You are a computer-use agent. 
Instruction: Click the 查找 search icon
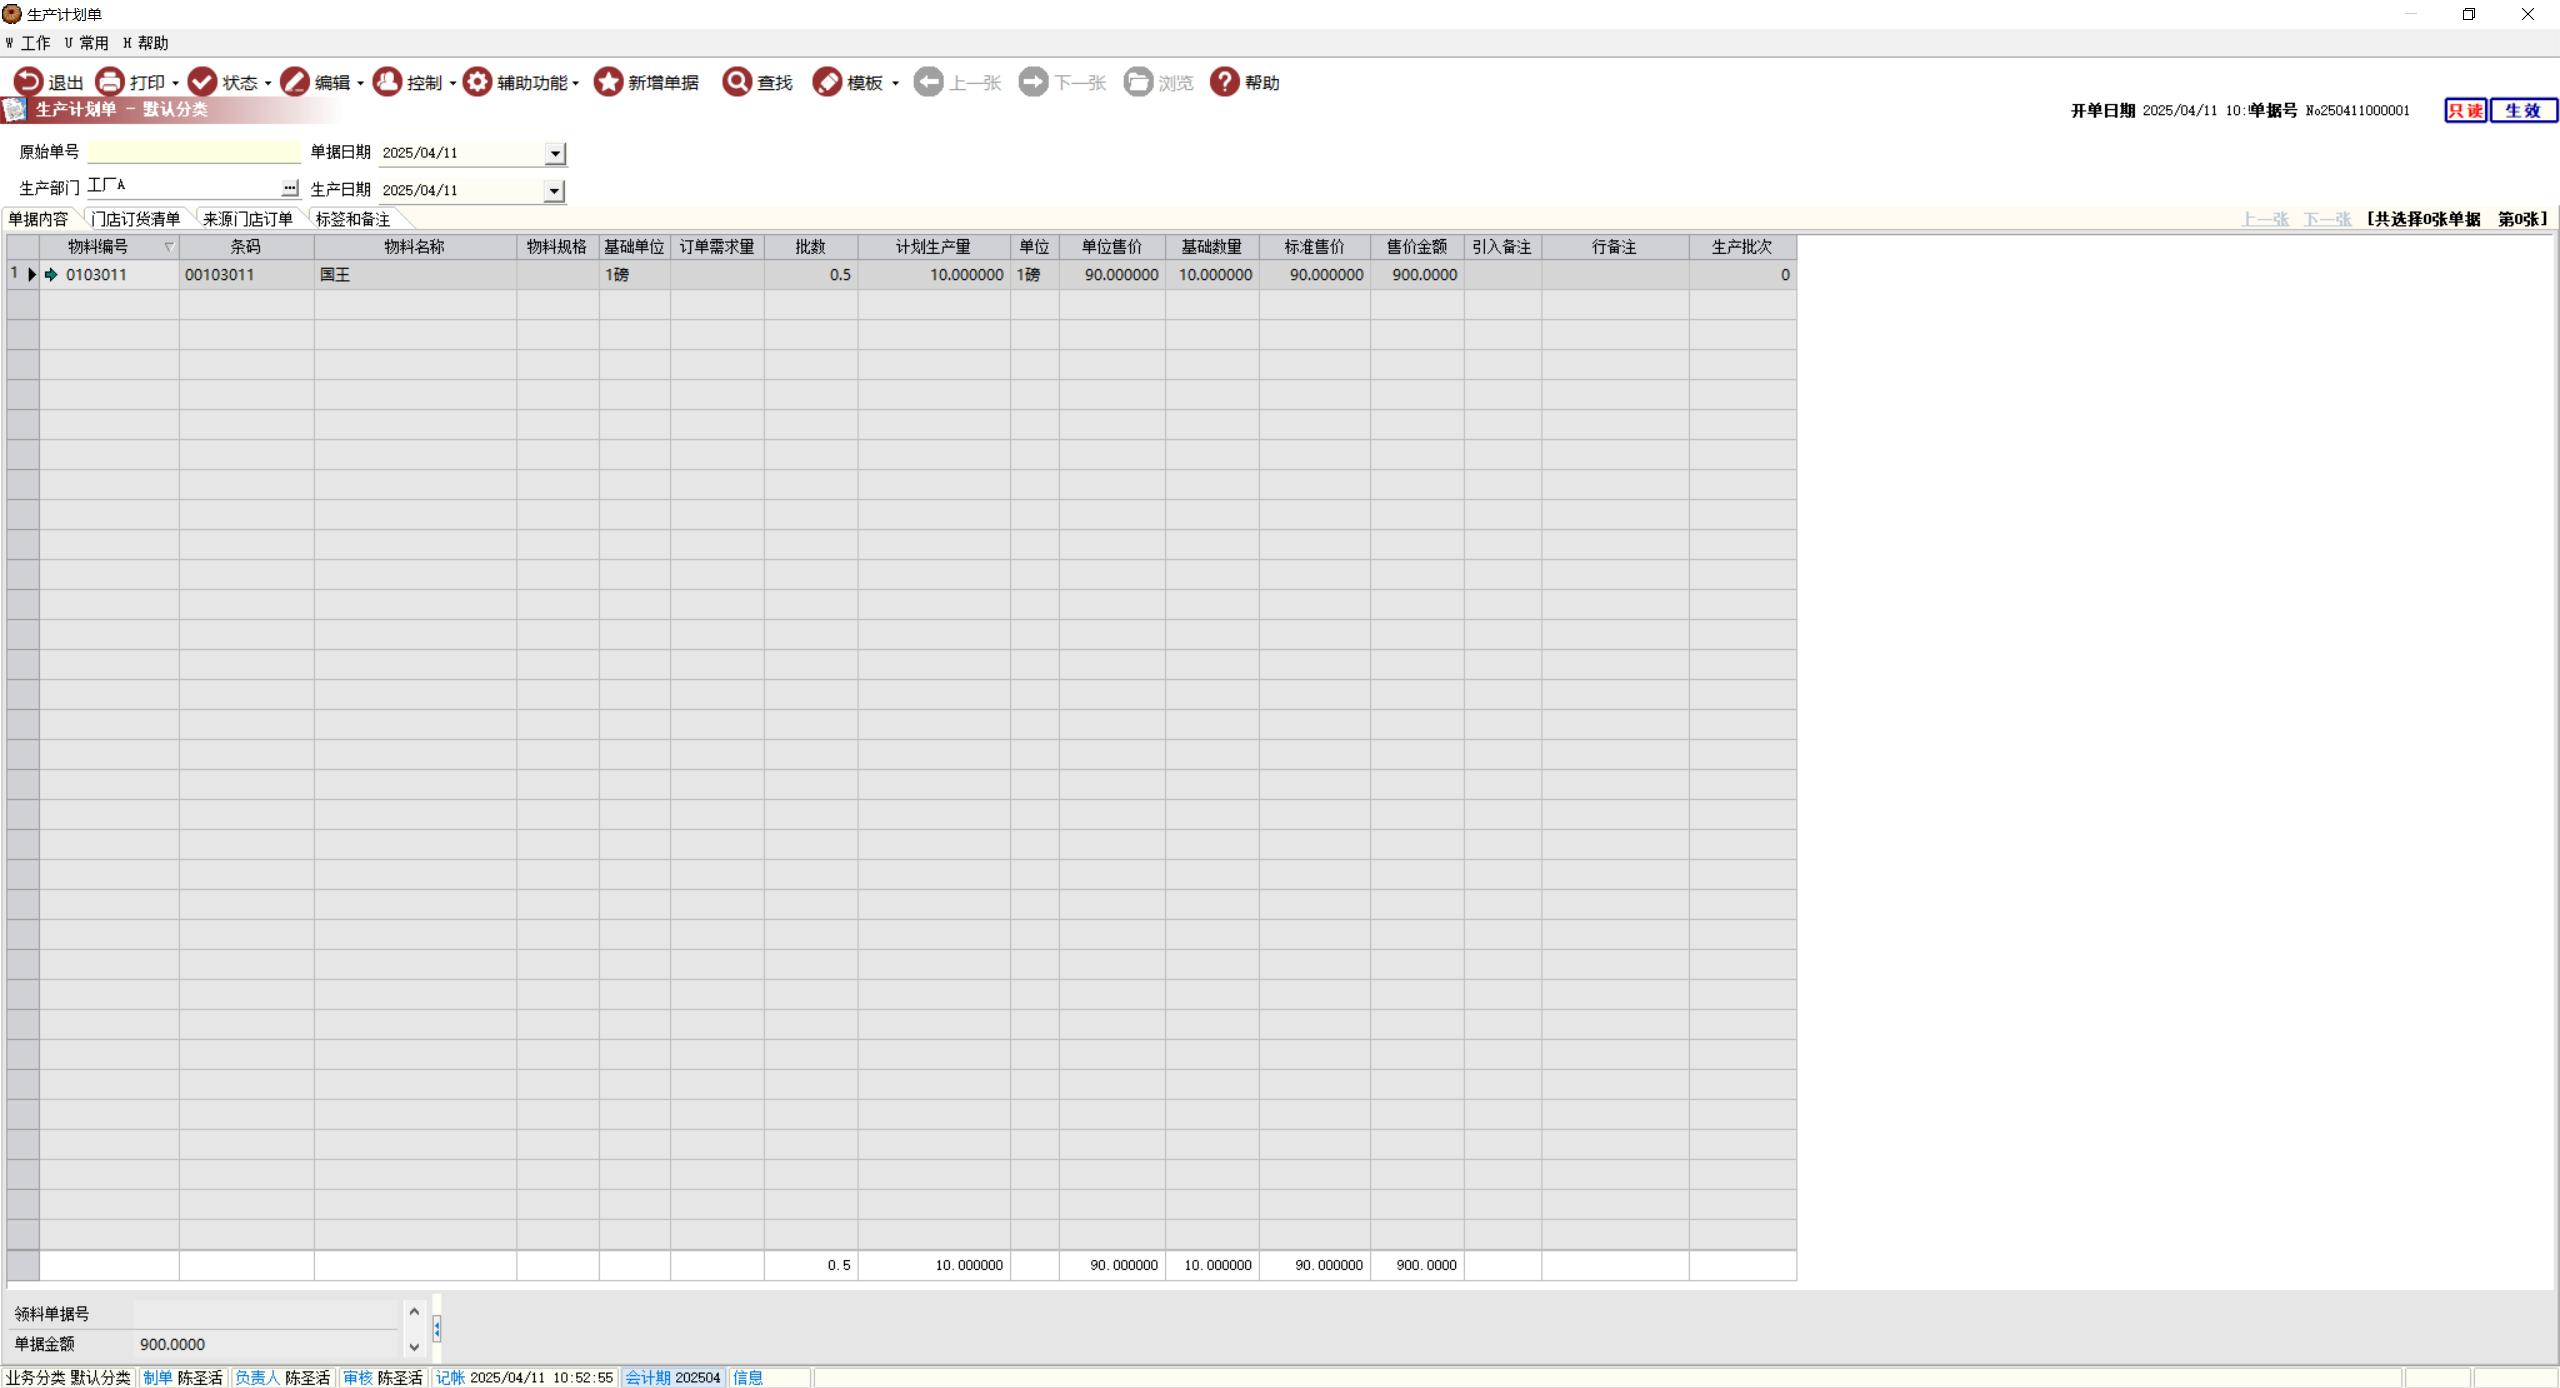tap(737, 82)
